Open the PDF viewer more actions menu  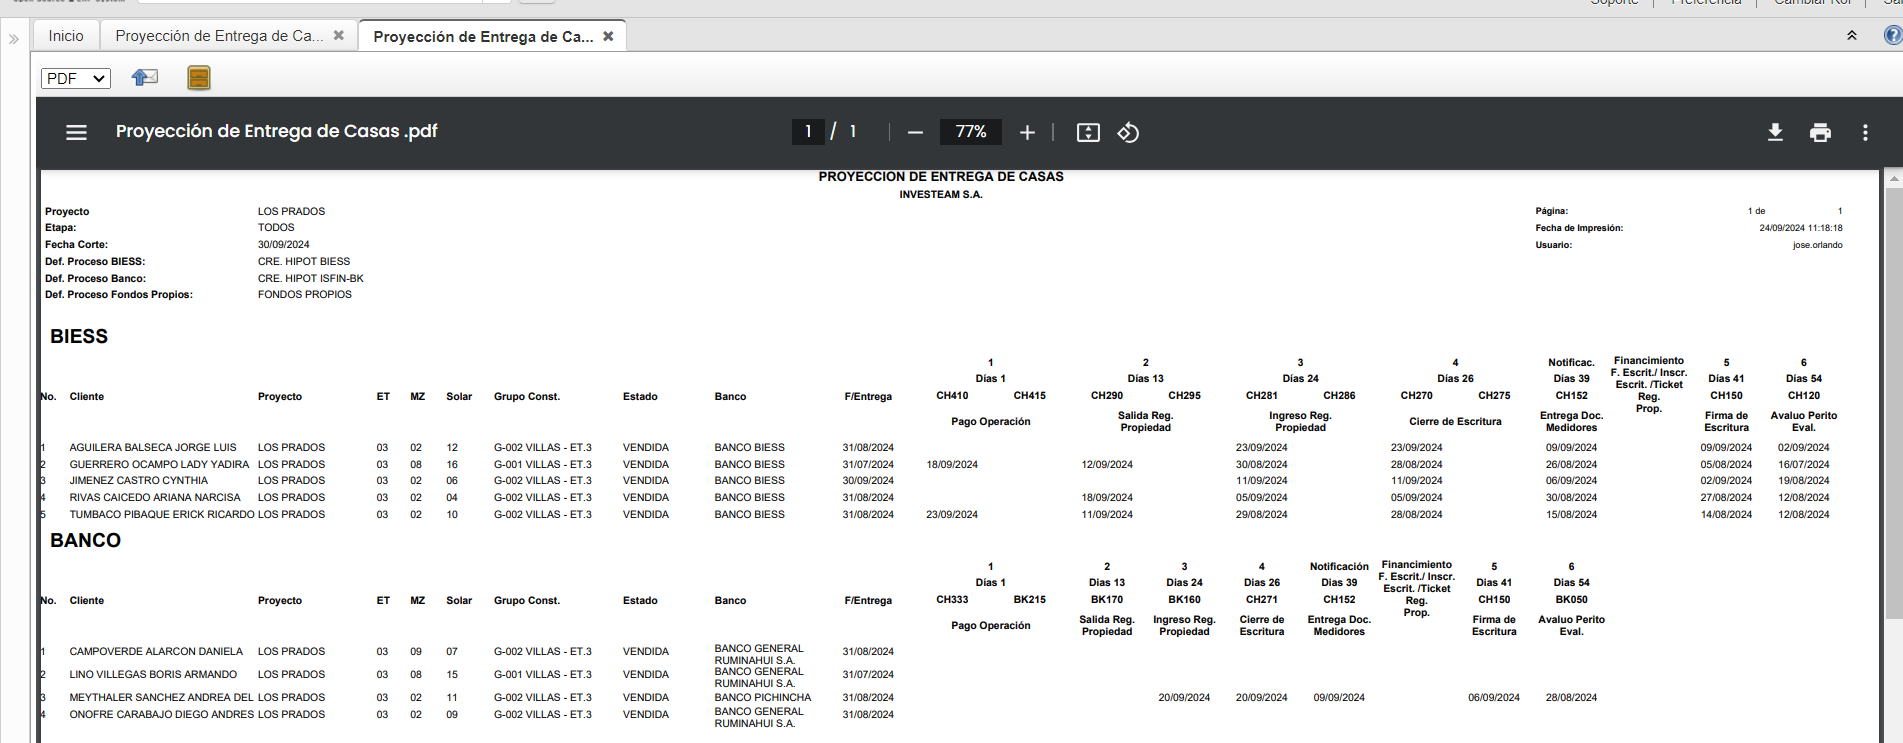click(1865, 132)
